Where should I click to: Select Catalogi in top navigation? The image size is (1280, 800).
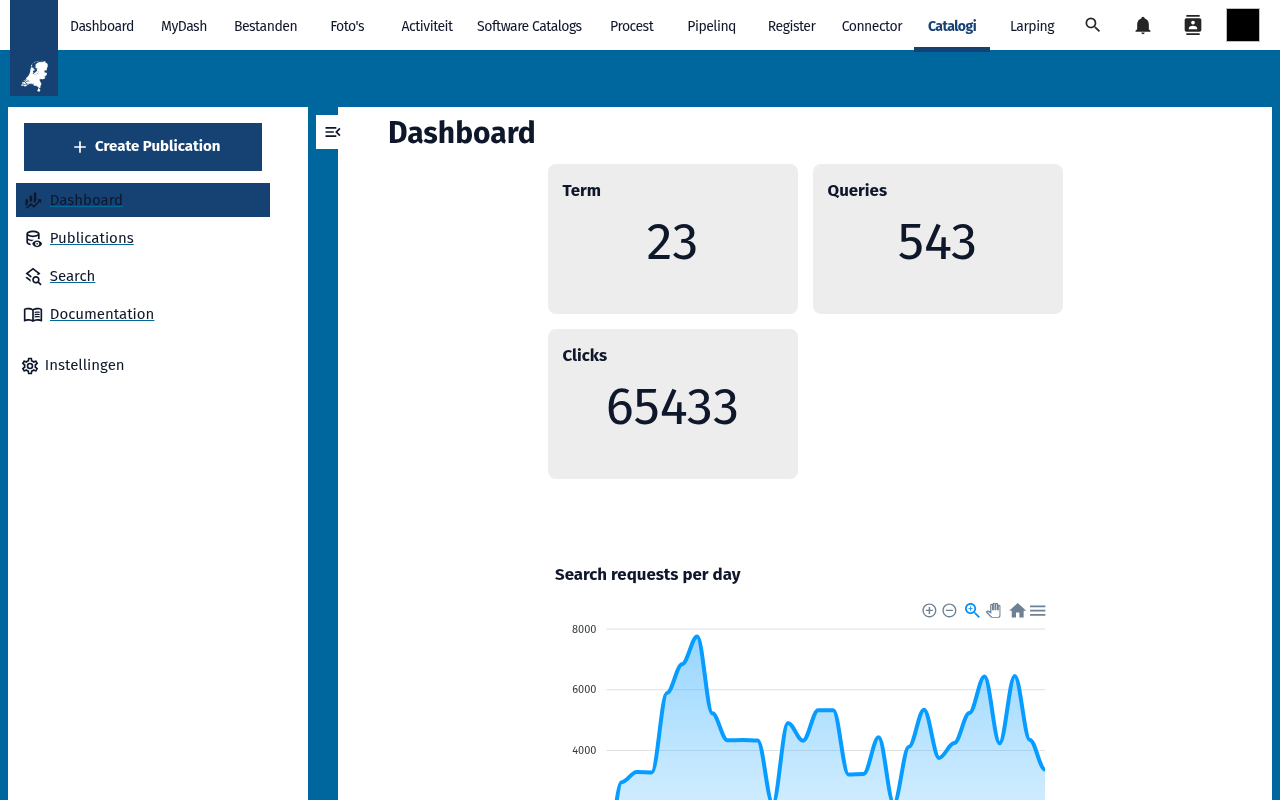[x=952, y=26]
